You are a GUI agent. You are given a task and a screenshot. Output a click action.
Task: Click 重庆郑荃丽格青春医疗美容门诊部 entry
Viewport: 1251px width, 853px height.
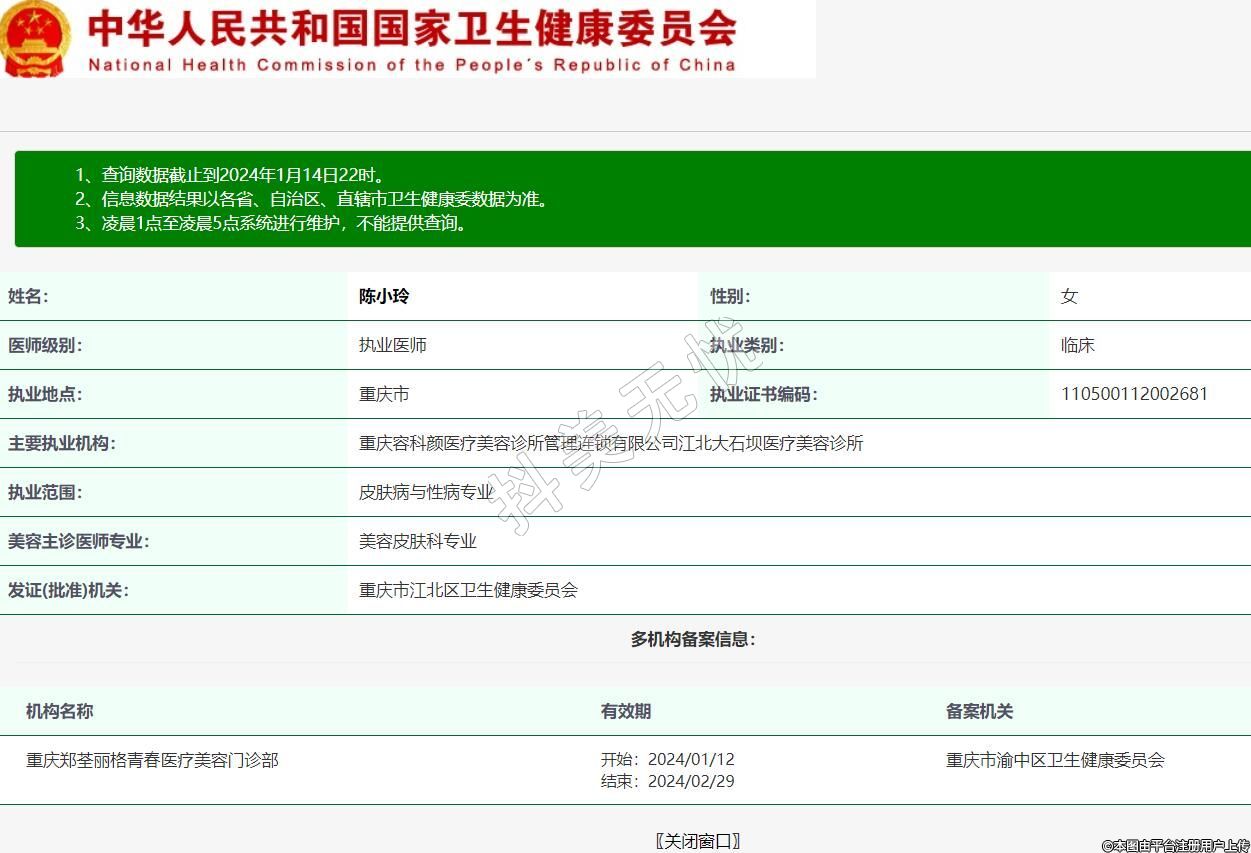pyautogui.click(x=152, y=760)
